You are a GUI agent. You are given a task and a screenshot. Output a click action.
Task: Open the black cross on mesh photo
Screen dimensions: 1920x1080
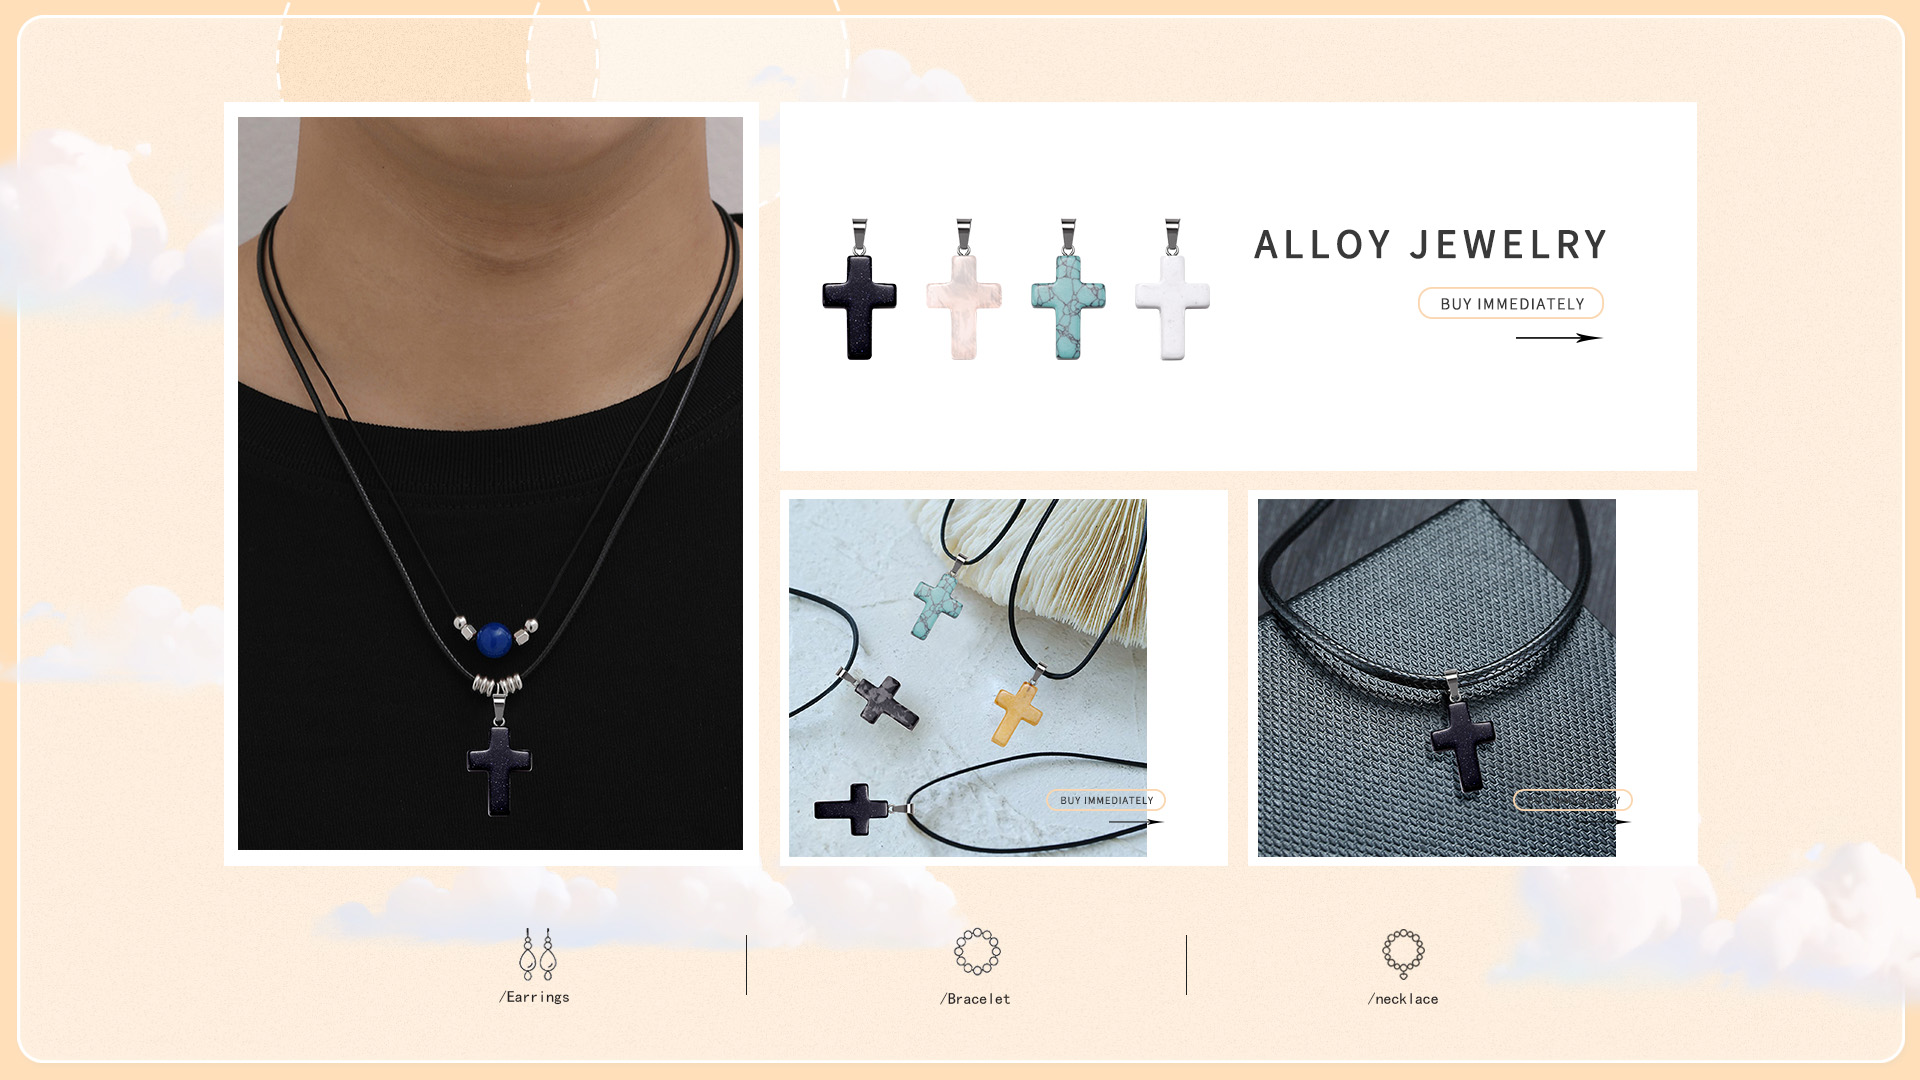tap(1437, 678)
